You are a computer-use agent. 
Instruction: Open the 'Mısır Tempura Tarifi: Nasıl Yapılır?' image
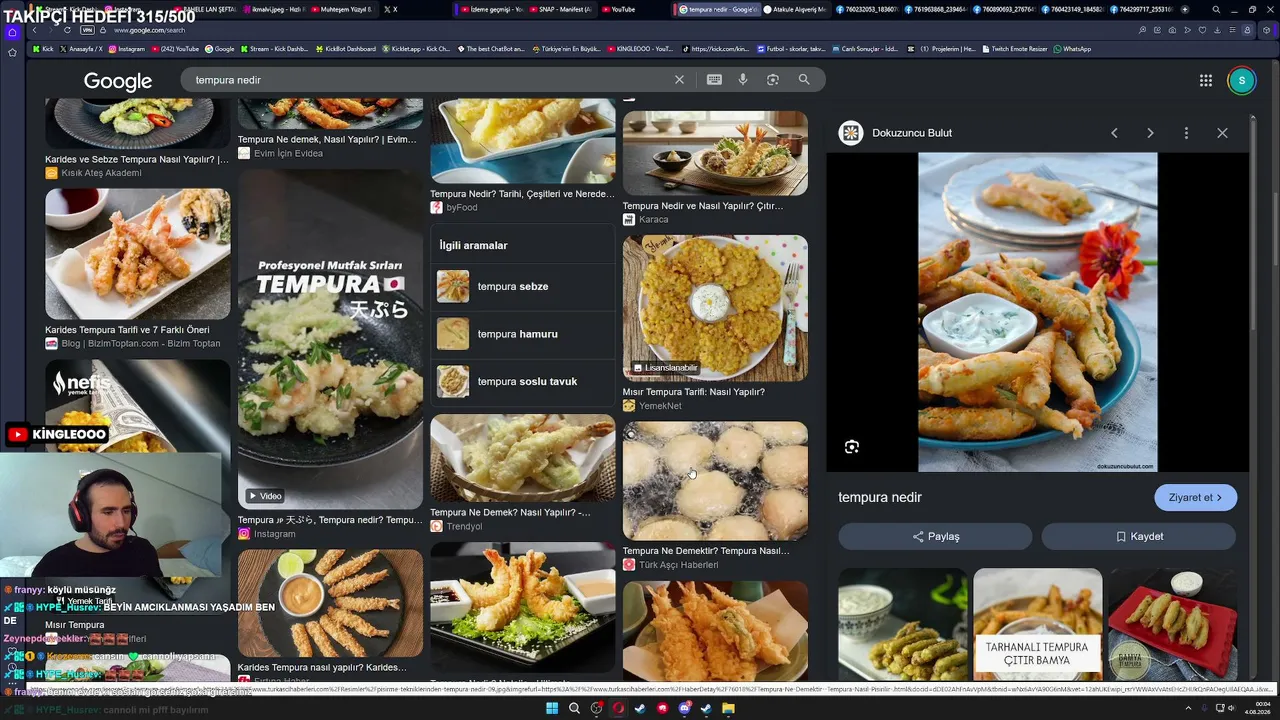tap(715, 308)
